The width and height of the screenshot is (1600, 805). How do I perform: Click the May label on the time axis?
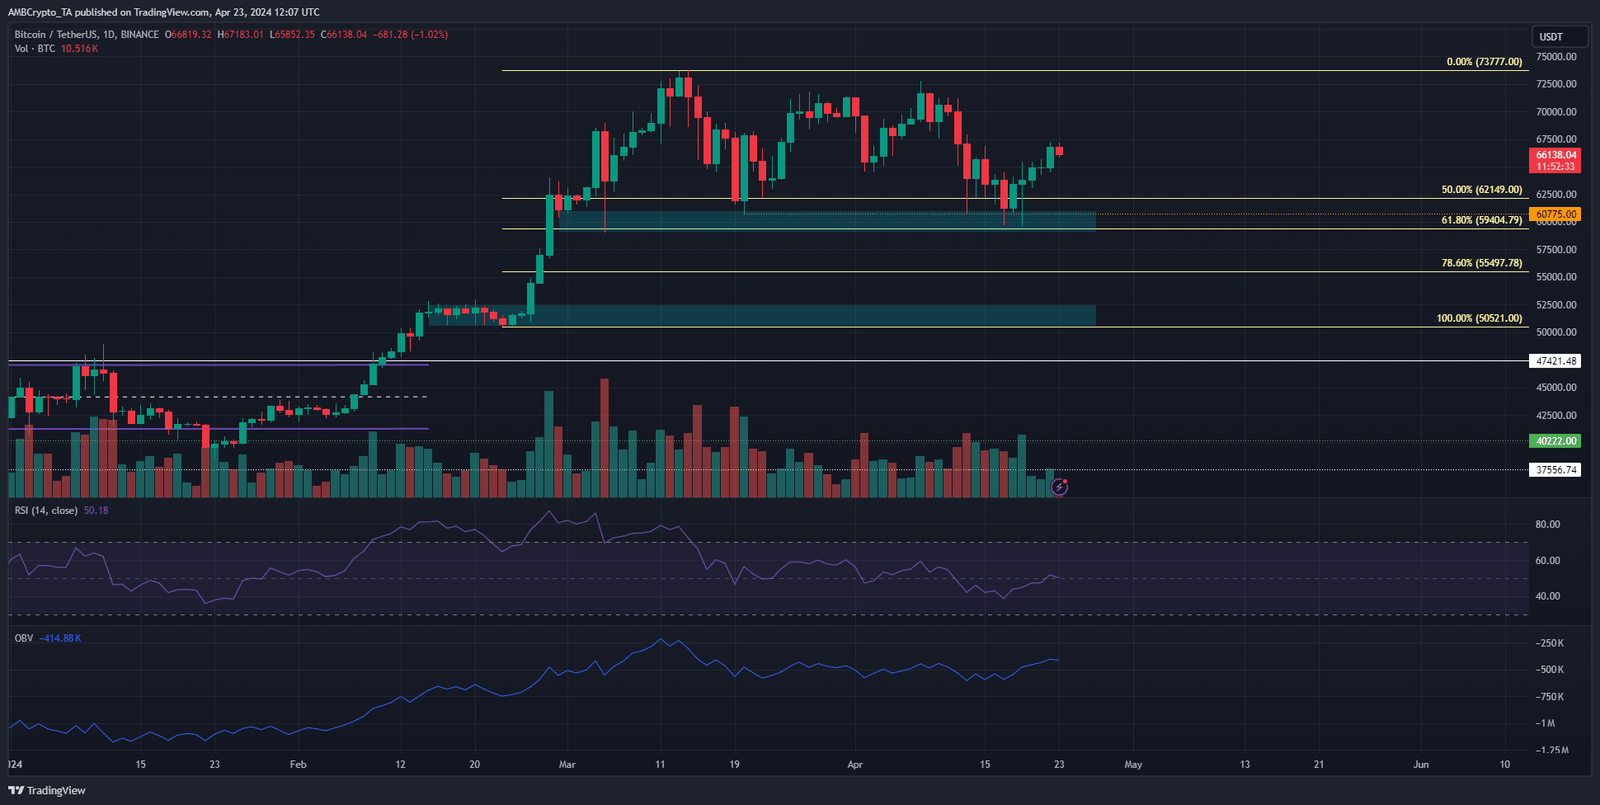pos(1133,765)
